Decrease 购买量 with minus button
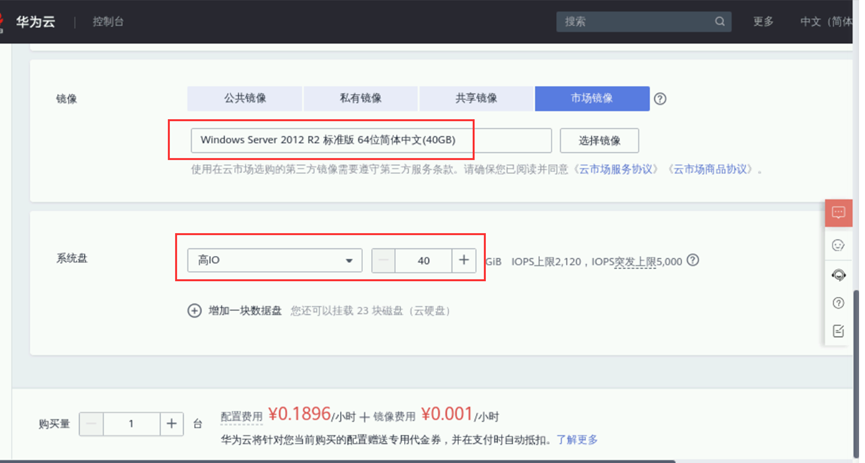The height and width of the screenshot is (463, 865). [x=91, y=424]
